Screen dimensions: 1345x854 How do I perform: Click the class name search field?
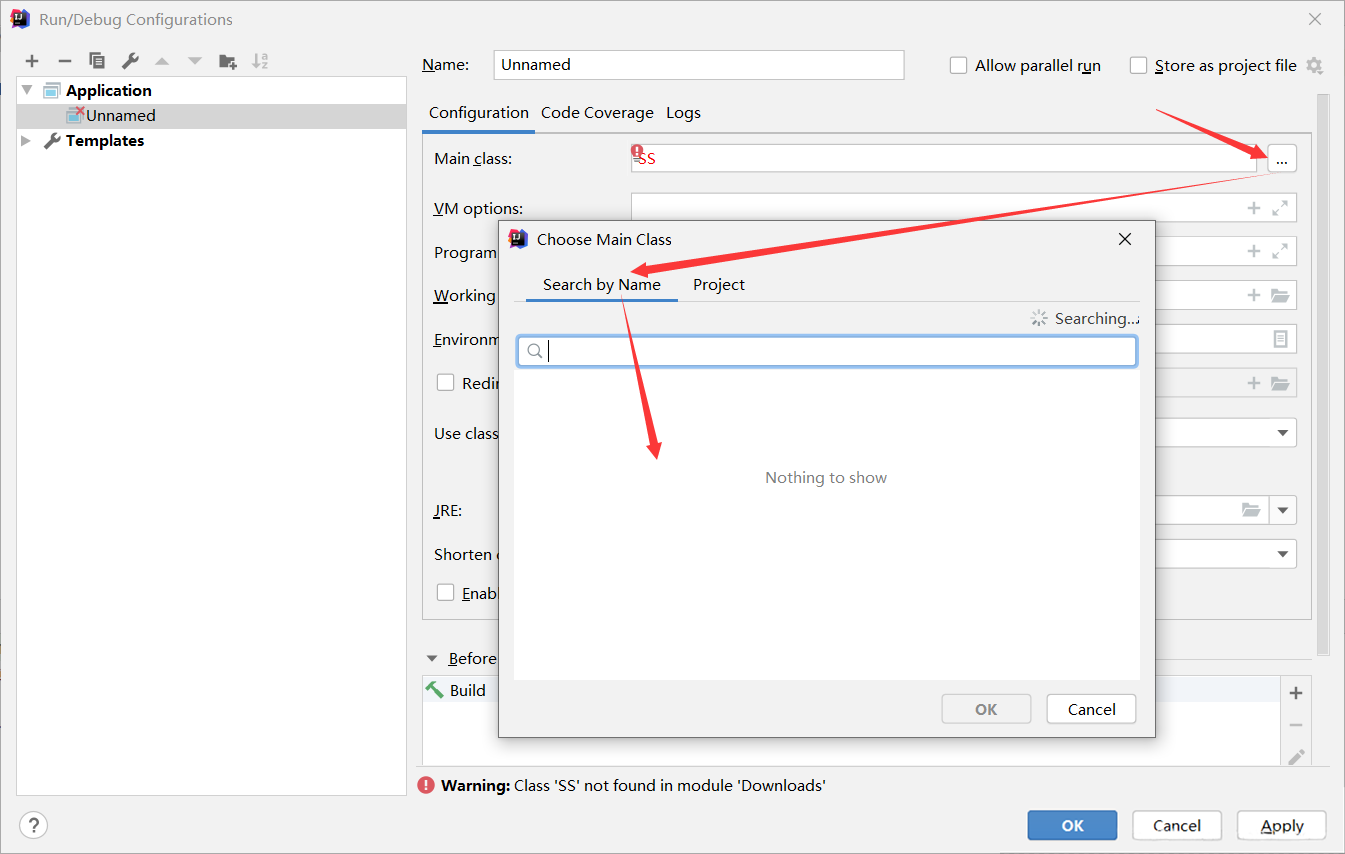[x=840, y=351]
